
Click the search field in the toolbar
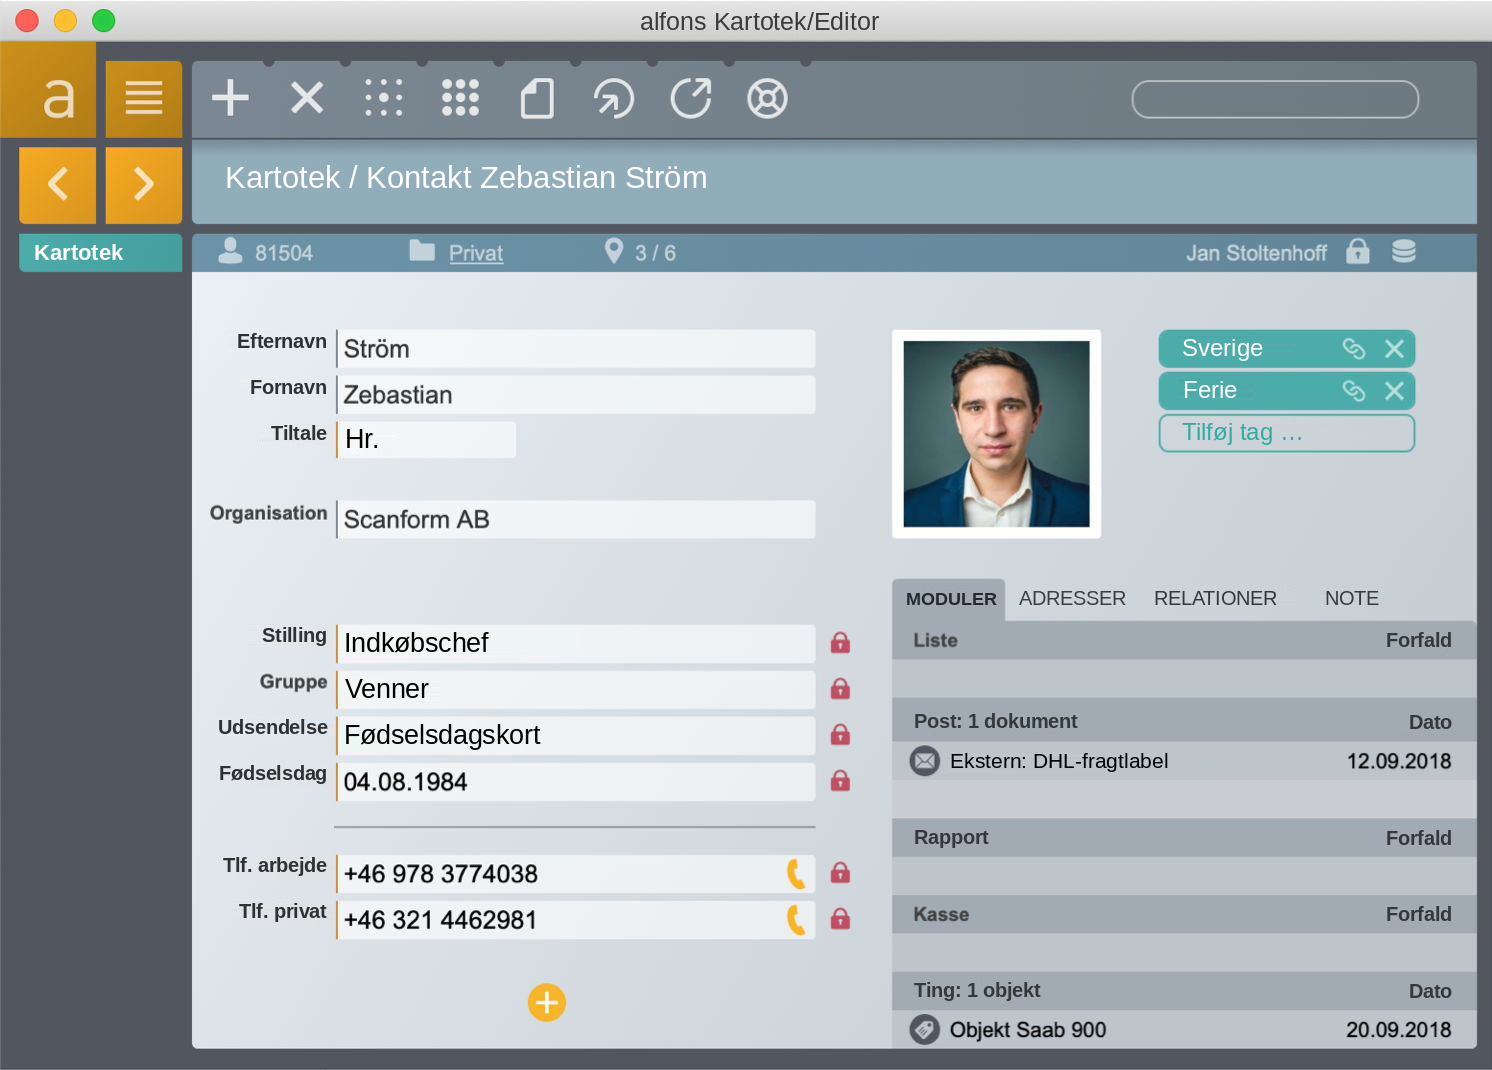pyautogui.click(x=1275, y=99)
